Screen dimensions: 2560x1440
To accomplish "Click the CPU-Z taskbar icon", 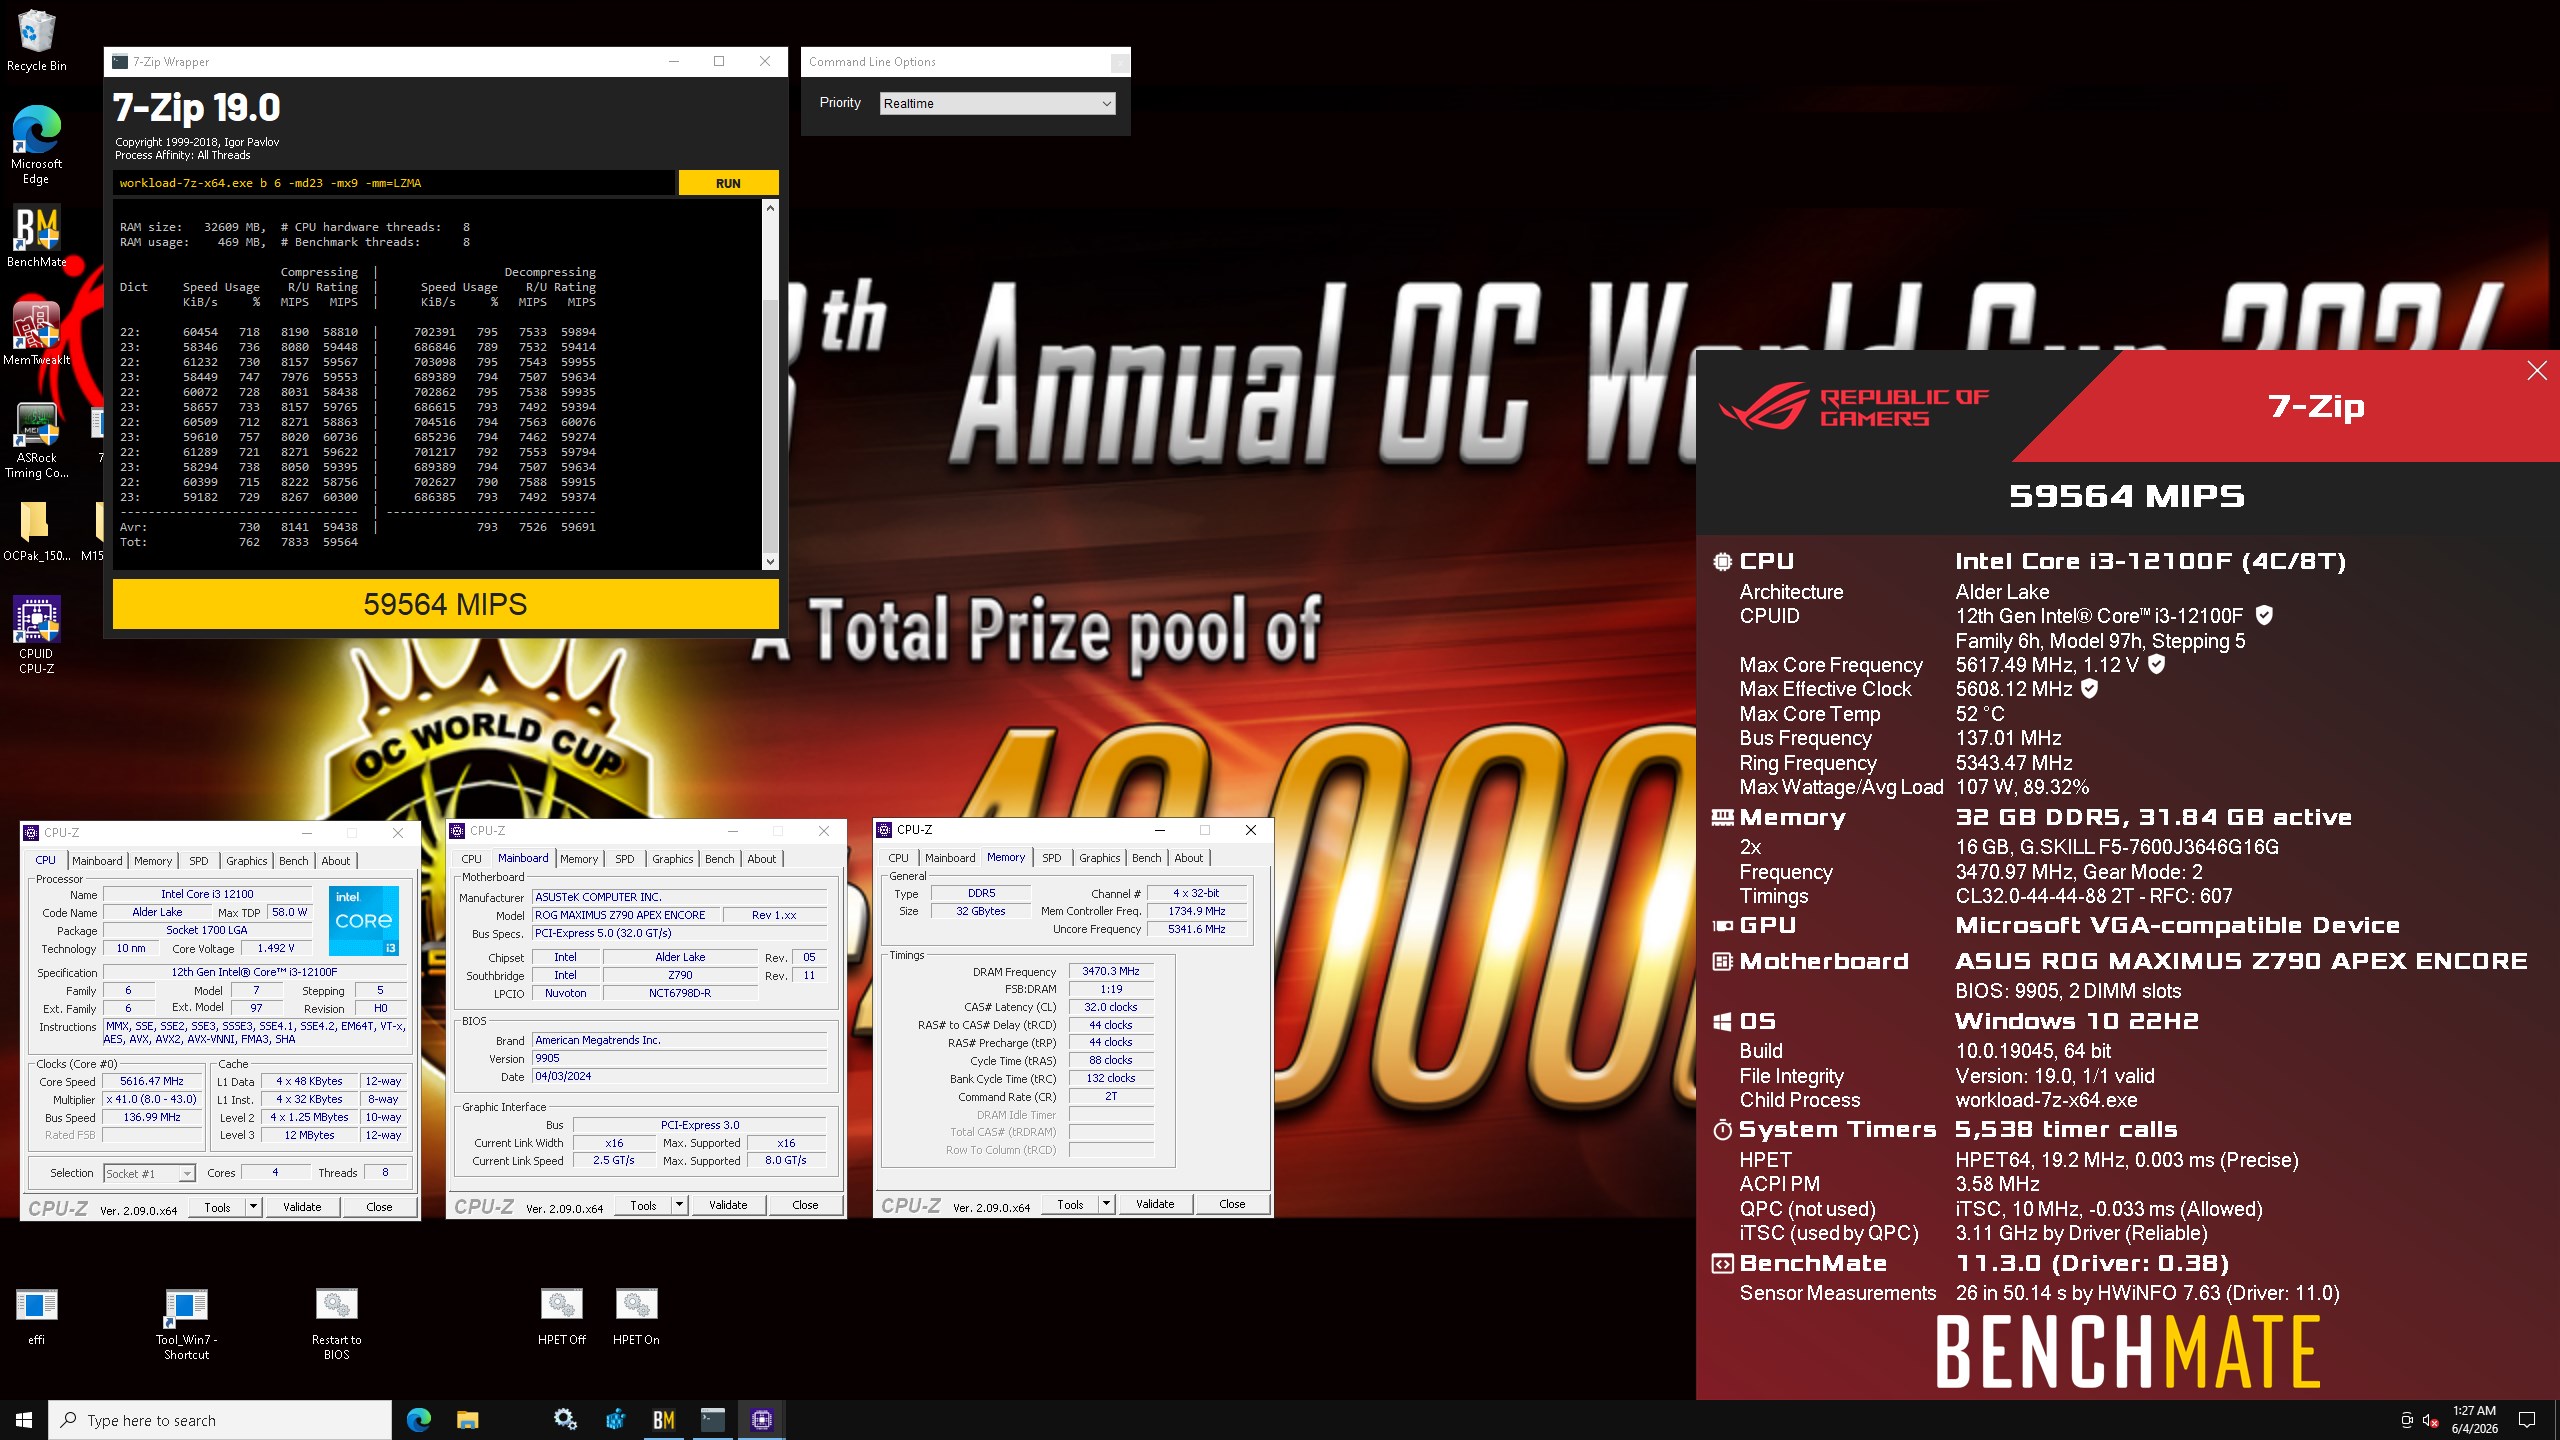I will (x=761, y=1420).
